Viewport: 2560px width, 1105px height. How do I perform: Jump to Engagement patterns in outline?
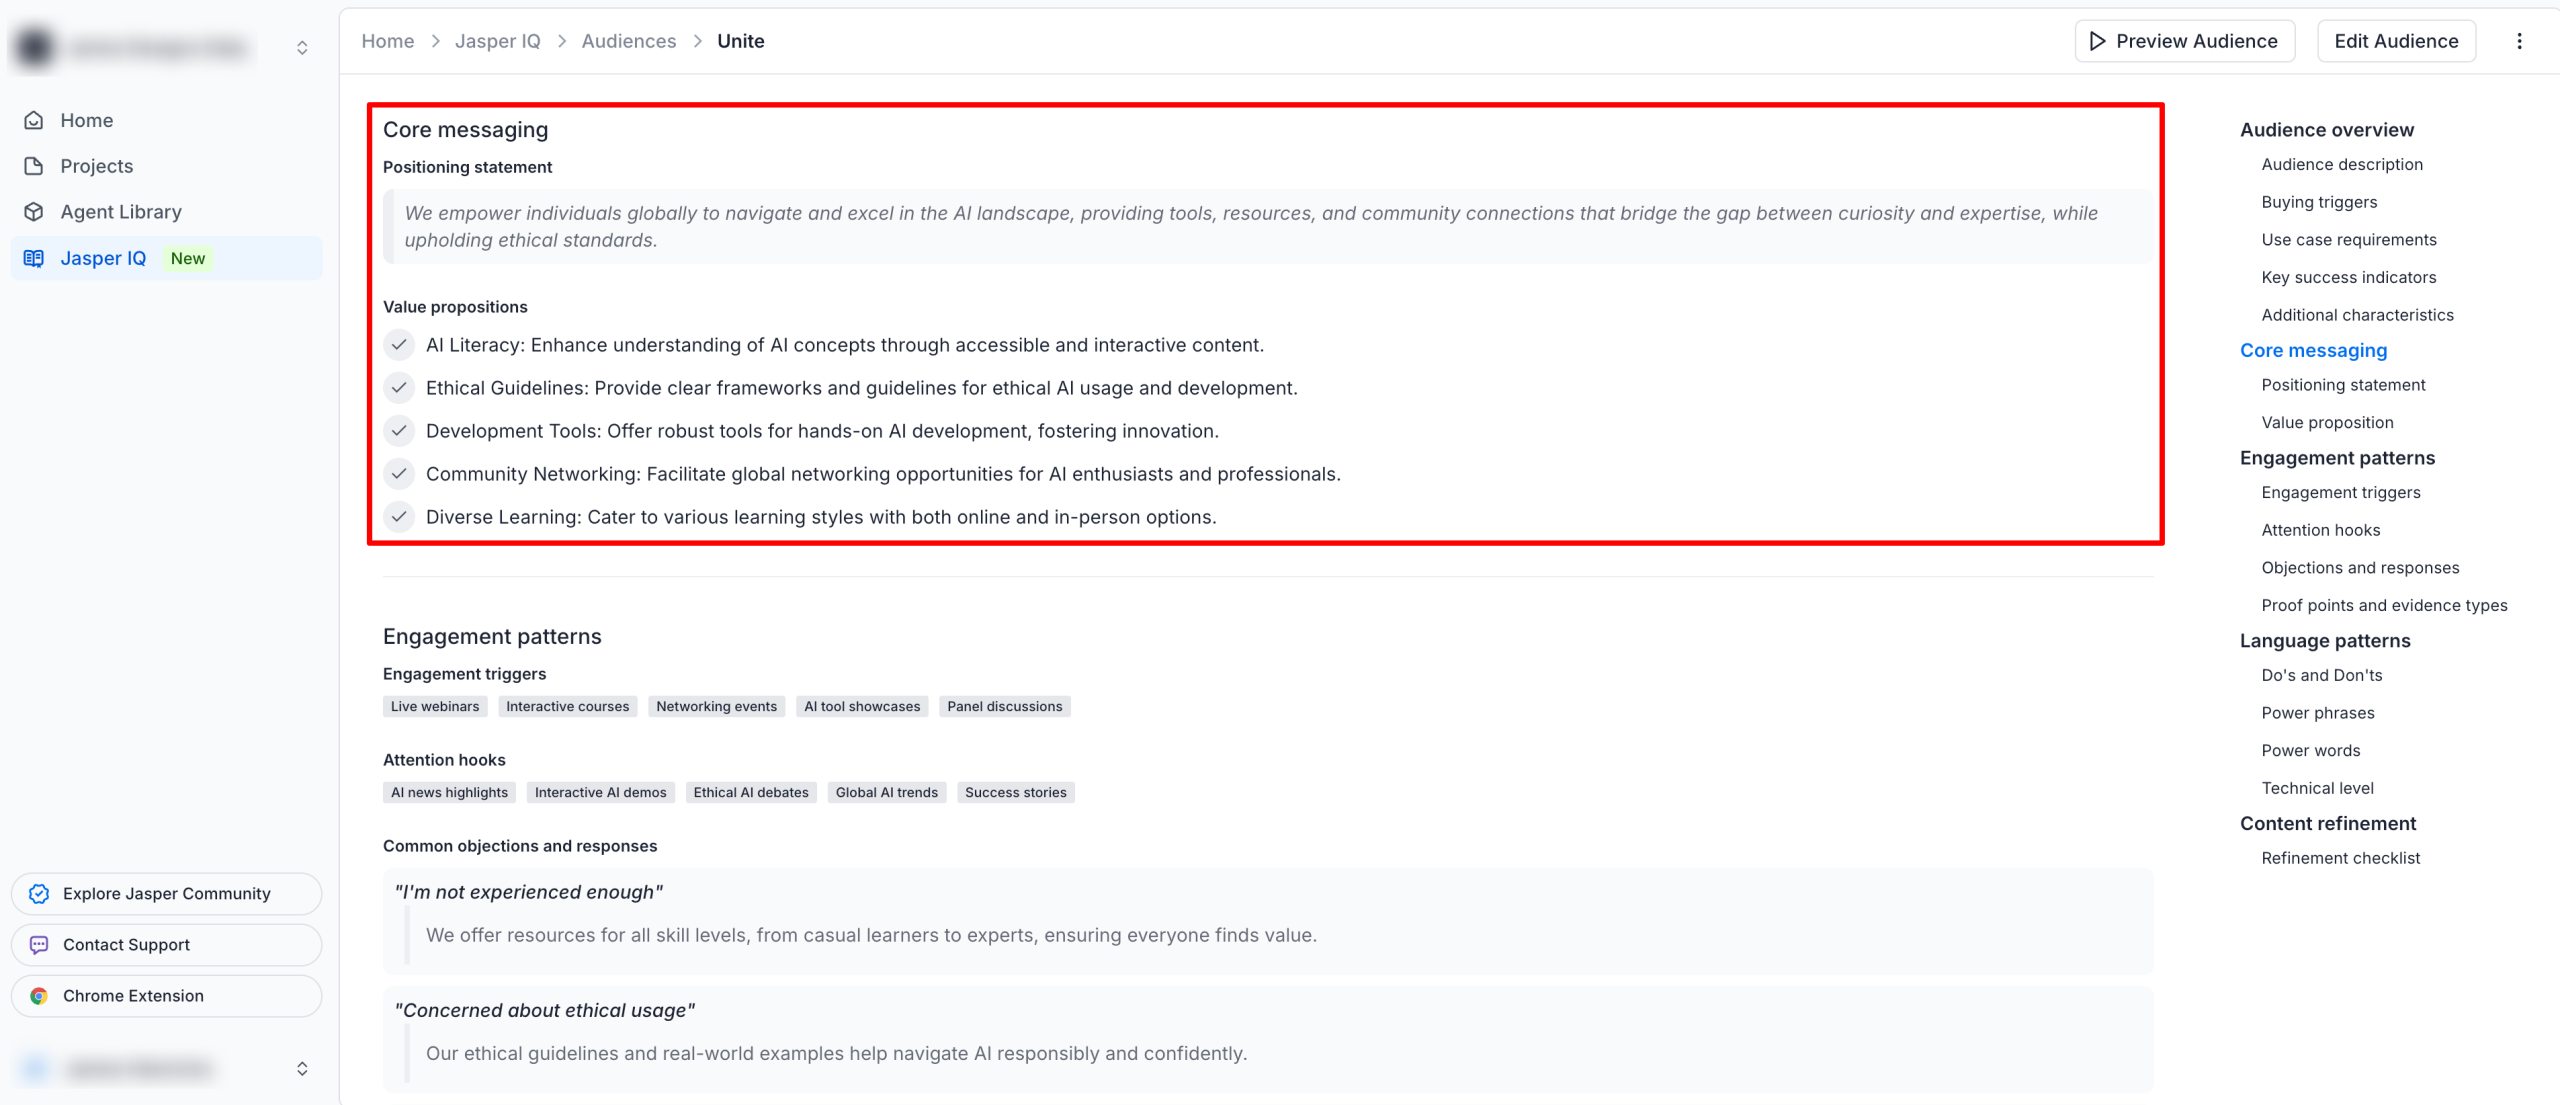click(2337, 458)
